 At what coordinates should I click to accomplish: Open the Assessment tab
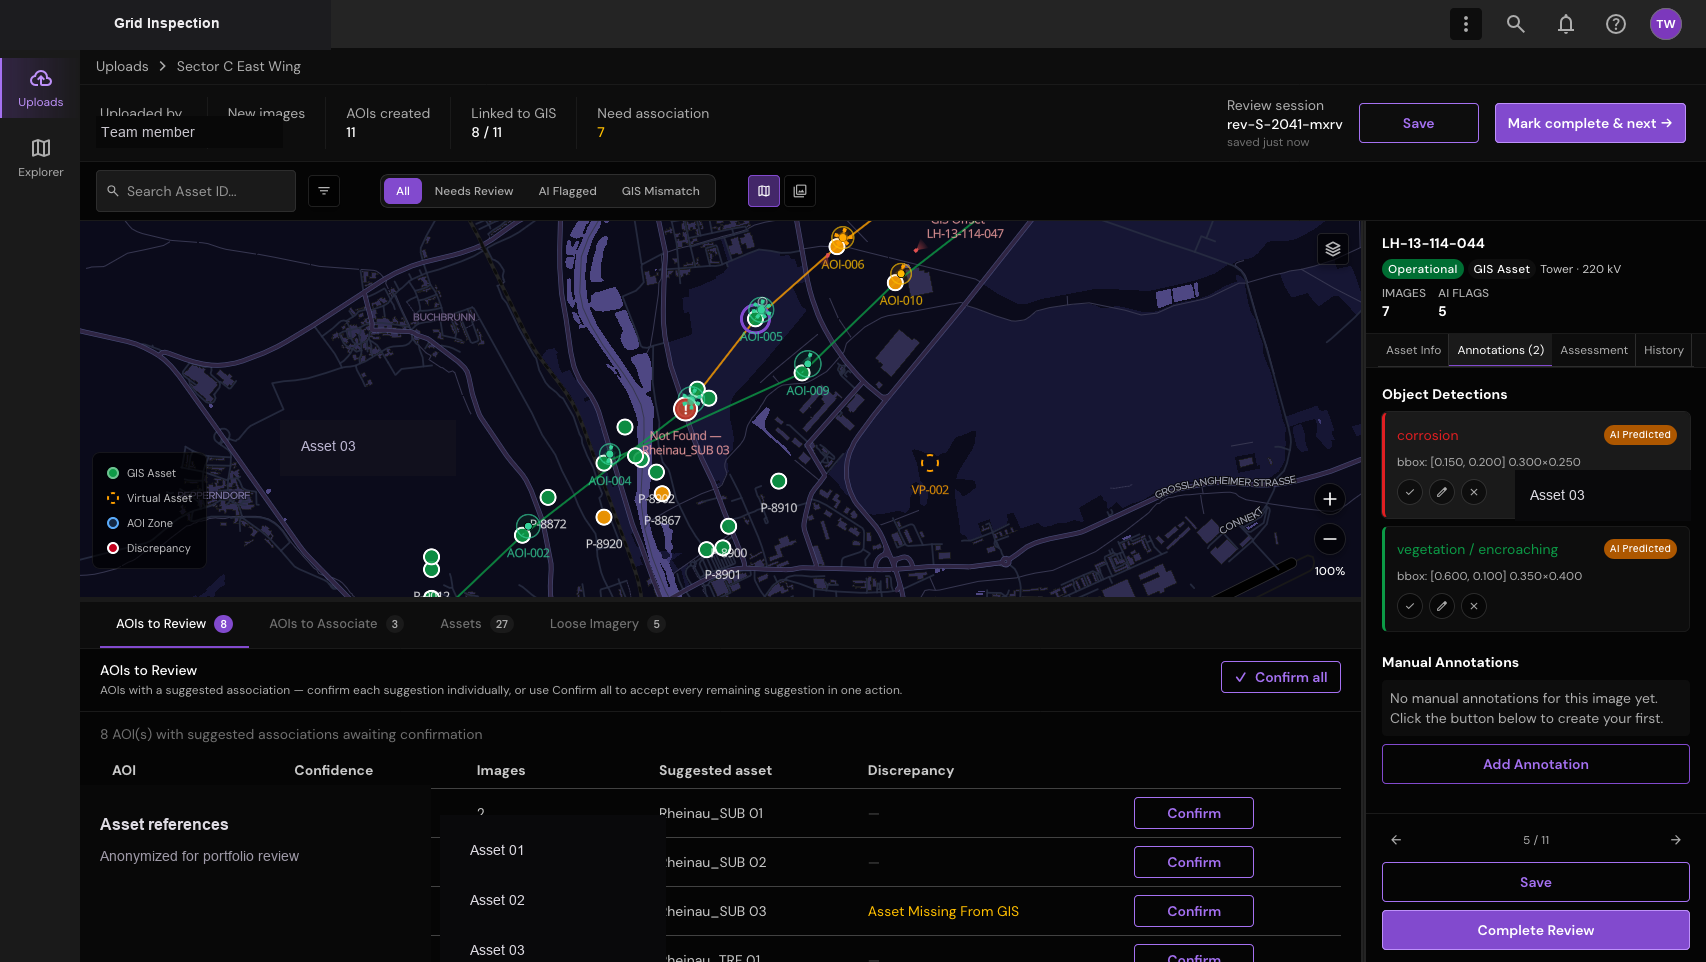pos(1594,350)
